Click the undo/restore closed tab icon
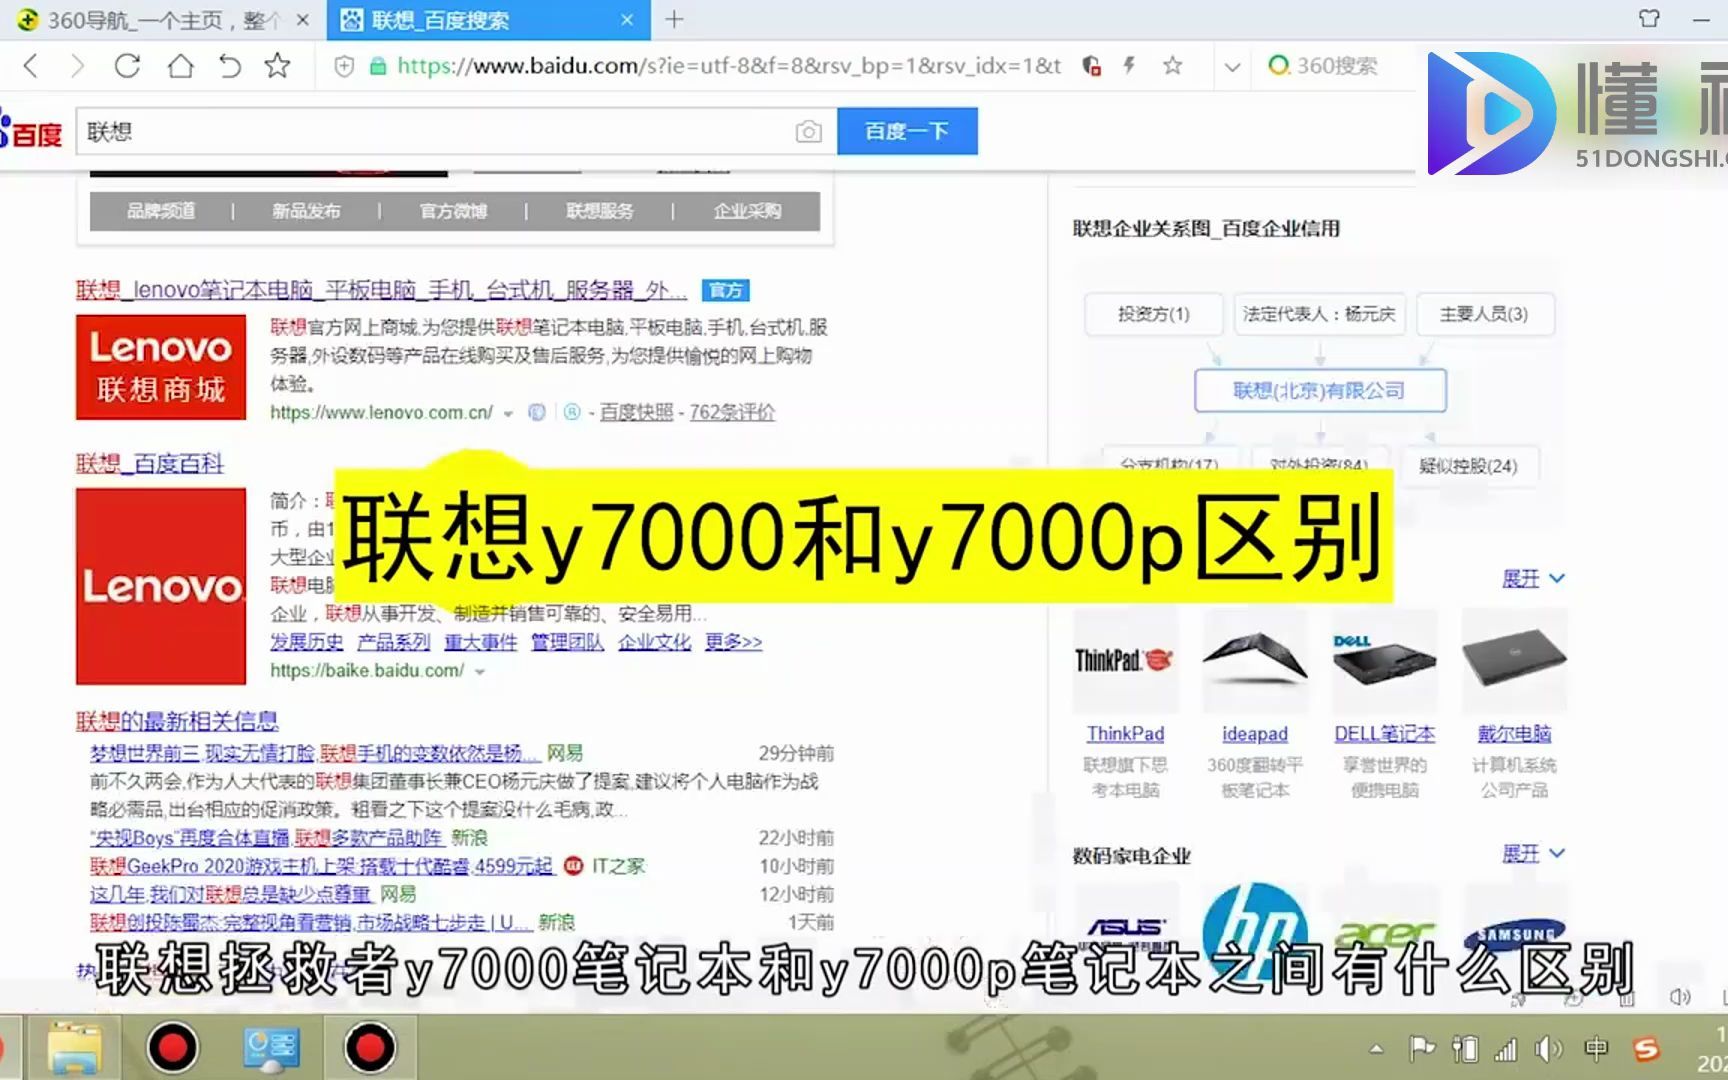This screenshot has width=1728, height=1080. [x=229, y=66]
